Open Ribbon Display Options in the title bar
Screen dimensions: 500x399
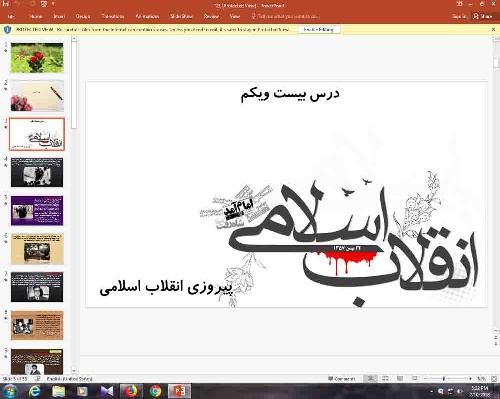(x=459, y=4)
